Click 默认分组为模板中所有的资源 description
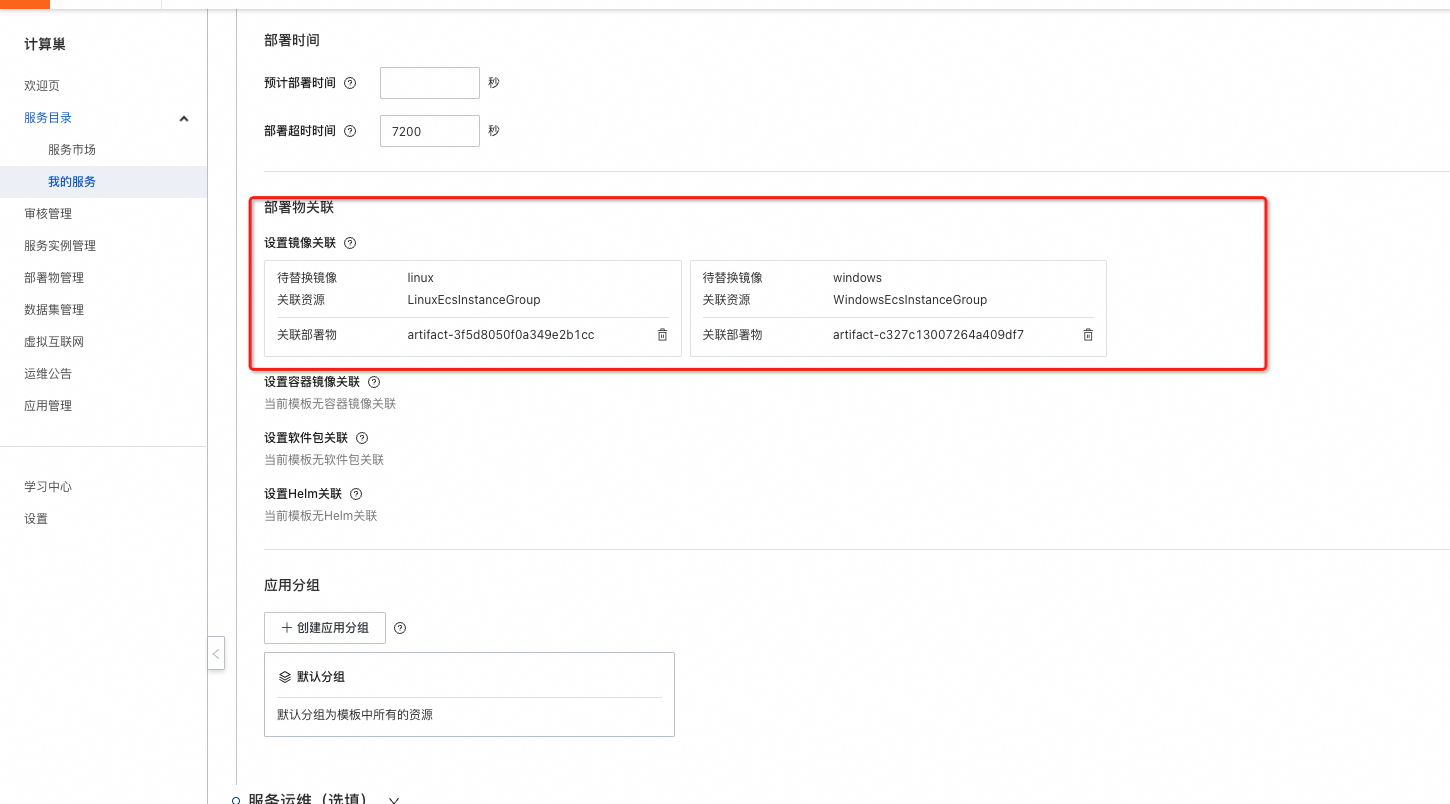The width and height of the screenshot is (1450, 804). (355, 715)
